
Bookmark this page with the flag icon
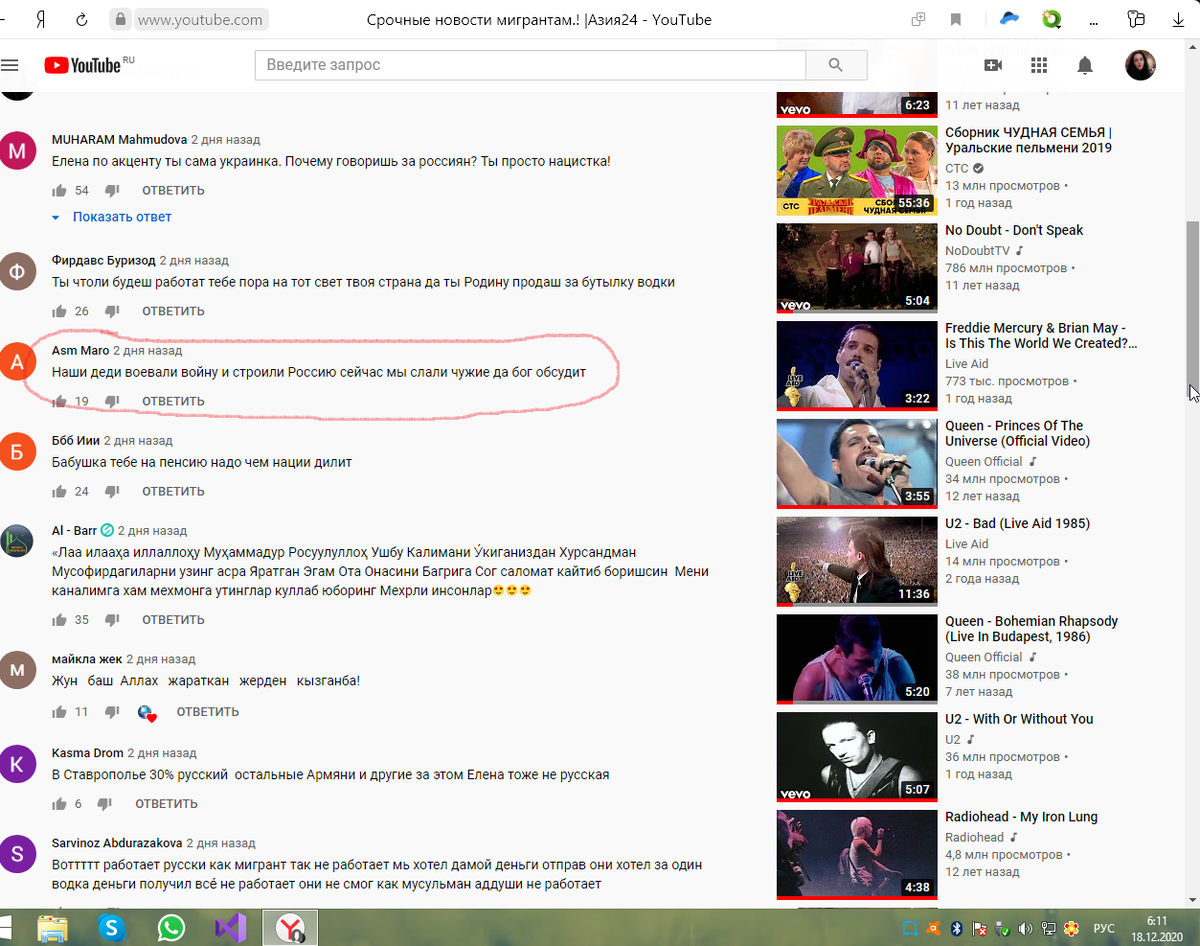pos(956,19)
